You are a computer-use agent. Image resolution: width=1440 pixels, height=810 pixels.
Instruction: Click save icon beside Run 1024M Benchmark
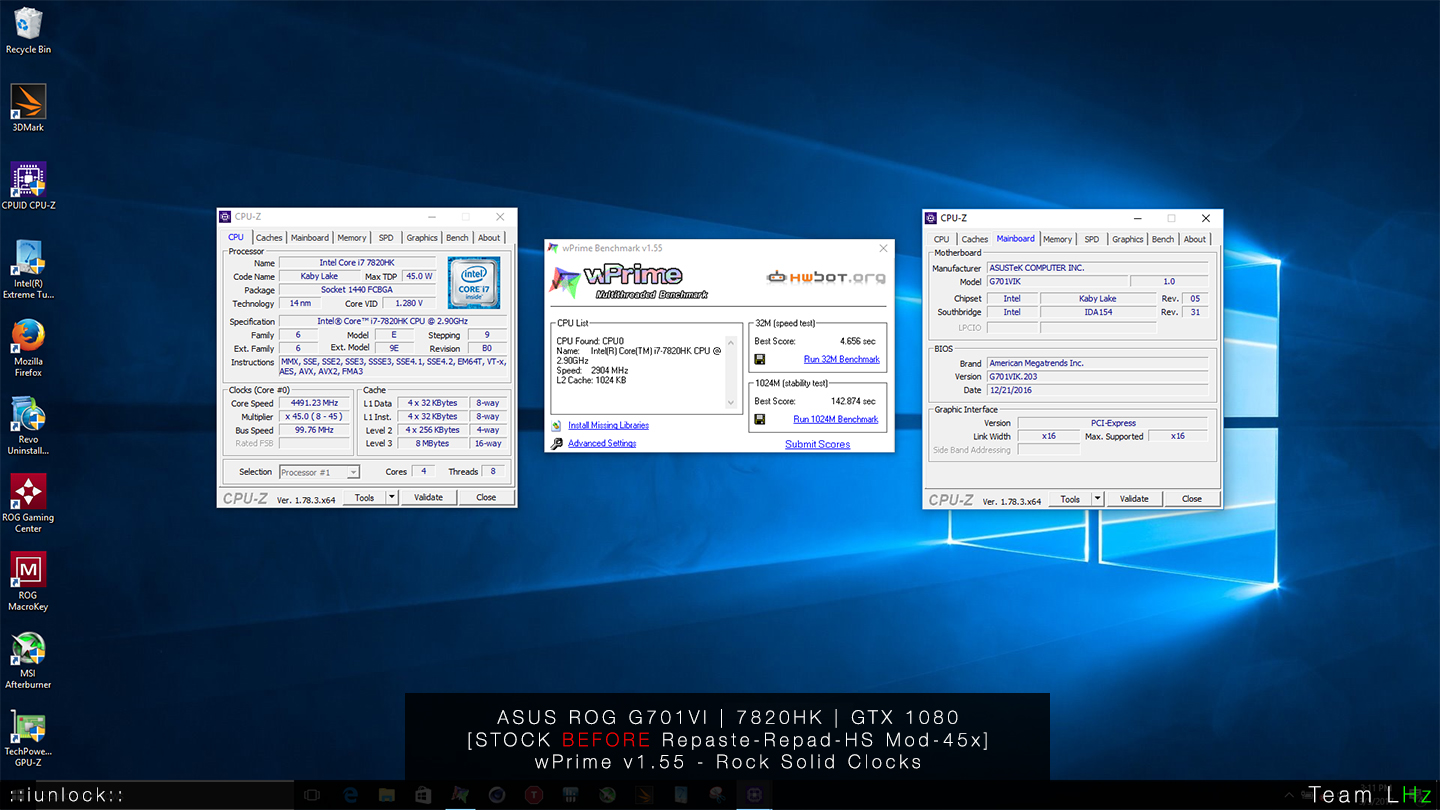(760, 419)
